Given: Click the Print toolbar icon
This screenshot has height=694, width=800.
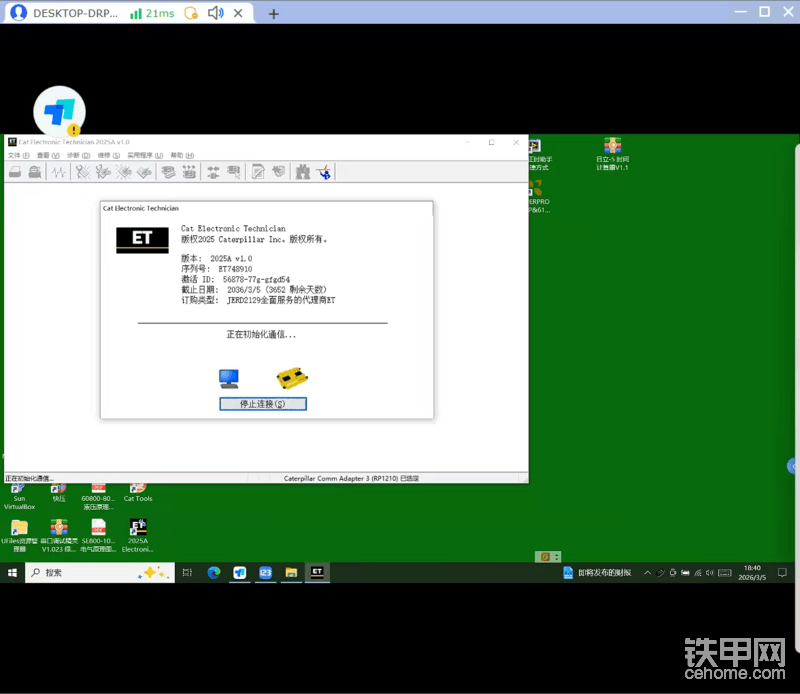Looking at the screenshot, I should coord(15,172).
